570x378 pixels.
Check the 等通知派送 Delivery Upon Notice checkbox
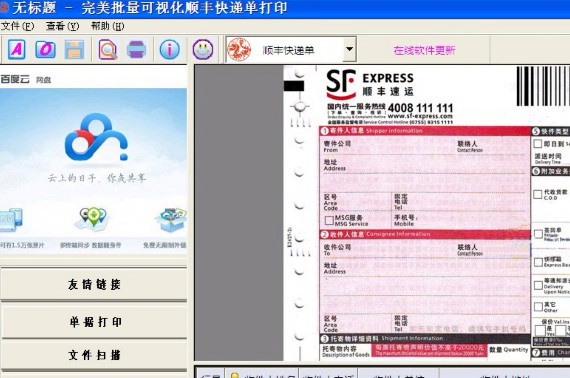[x=538, y=286]
